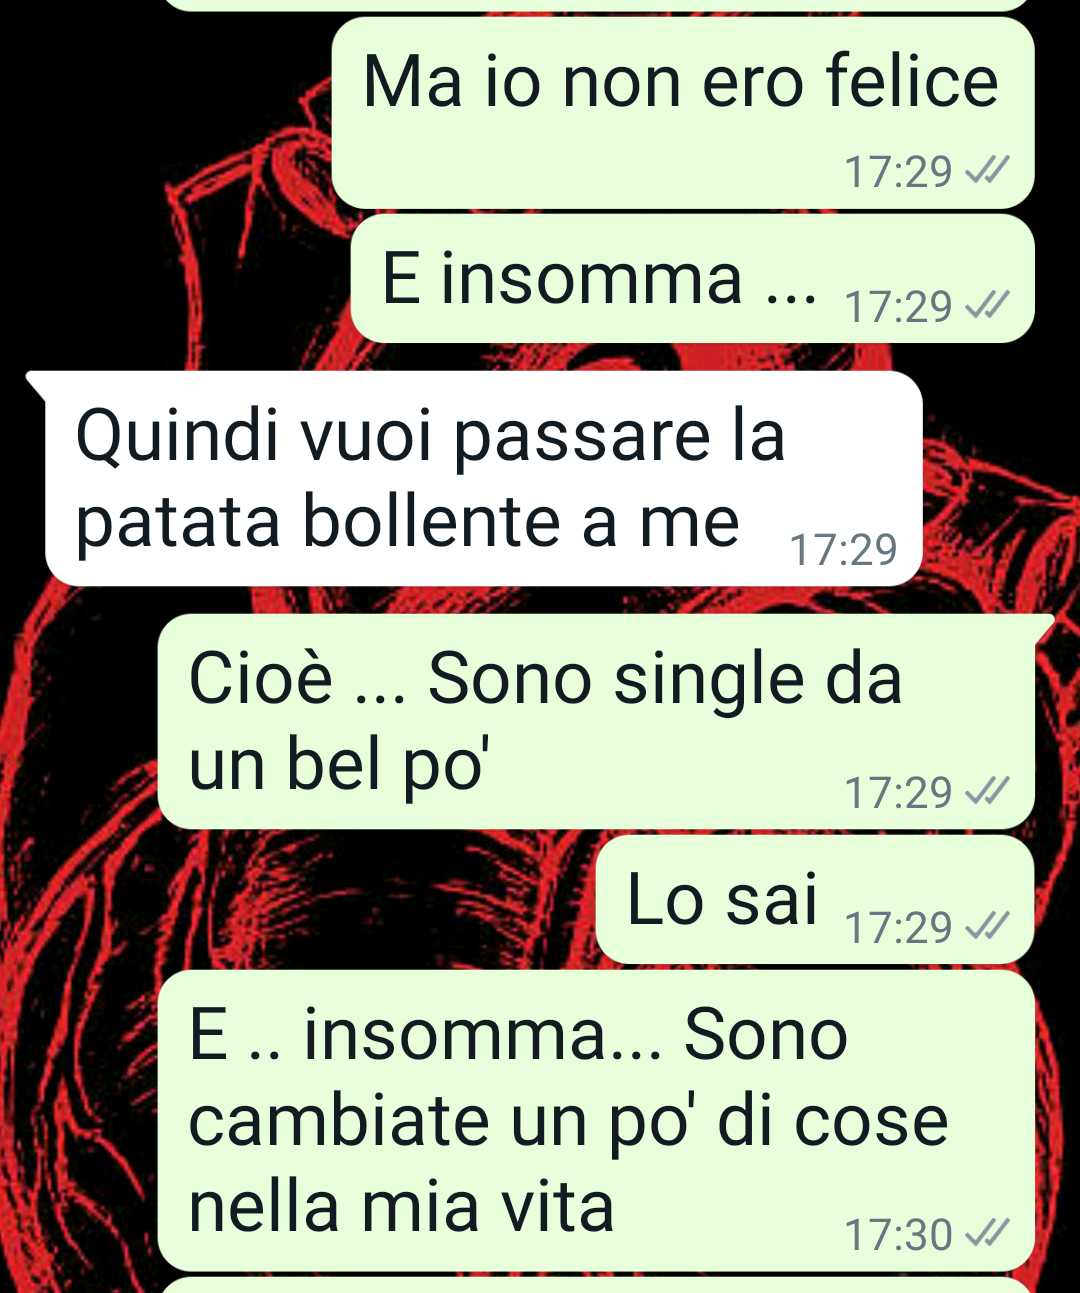
Task: Tap the 17:29 time on 'Sono single' message
Action: [x=898, y=793]
